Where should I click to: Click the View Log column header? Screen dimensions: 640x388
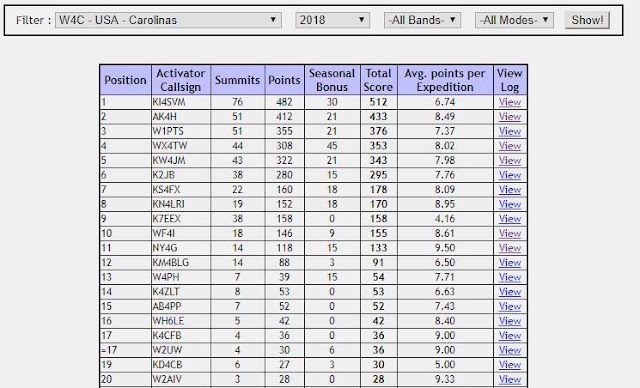(510, 80)
